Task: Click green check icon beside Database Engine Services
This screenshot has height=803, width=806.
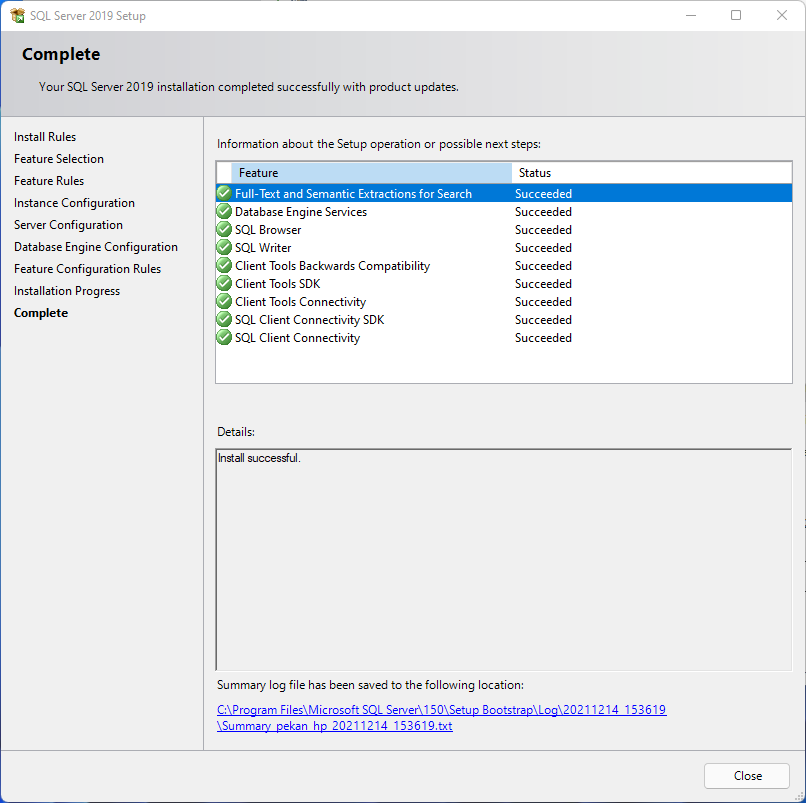Action: pos(224,211)
